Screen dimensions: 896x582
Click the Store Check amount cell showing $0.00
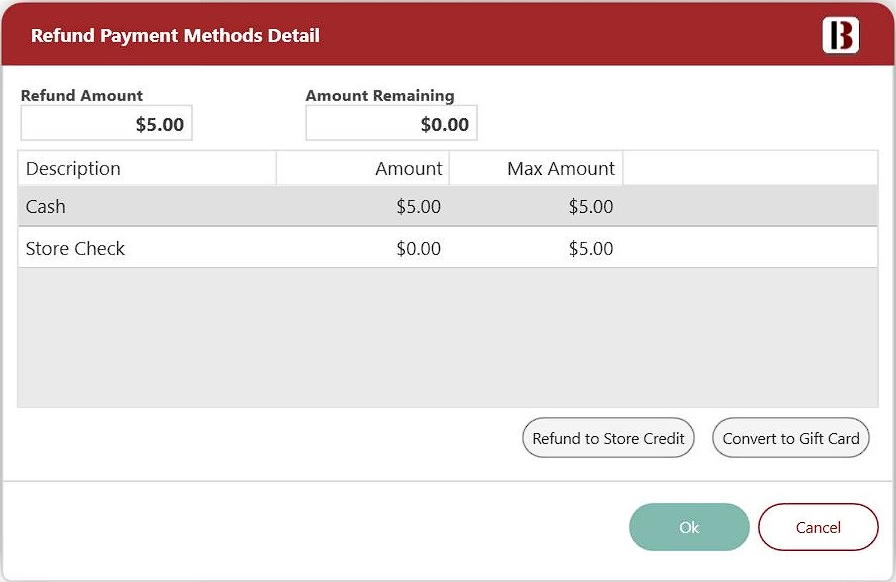pyautogui.click(x=418, y=249)
